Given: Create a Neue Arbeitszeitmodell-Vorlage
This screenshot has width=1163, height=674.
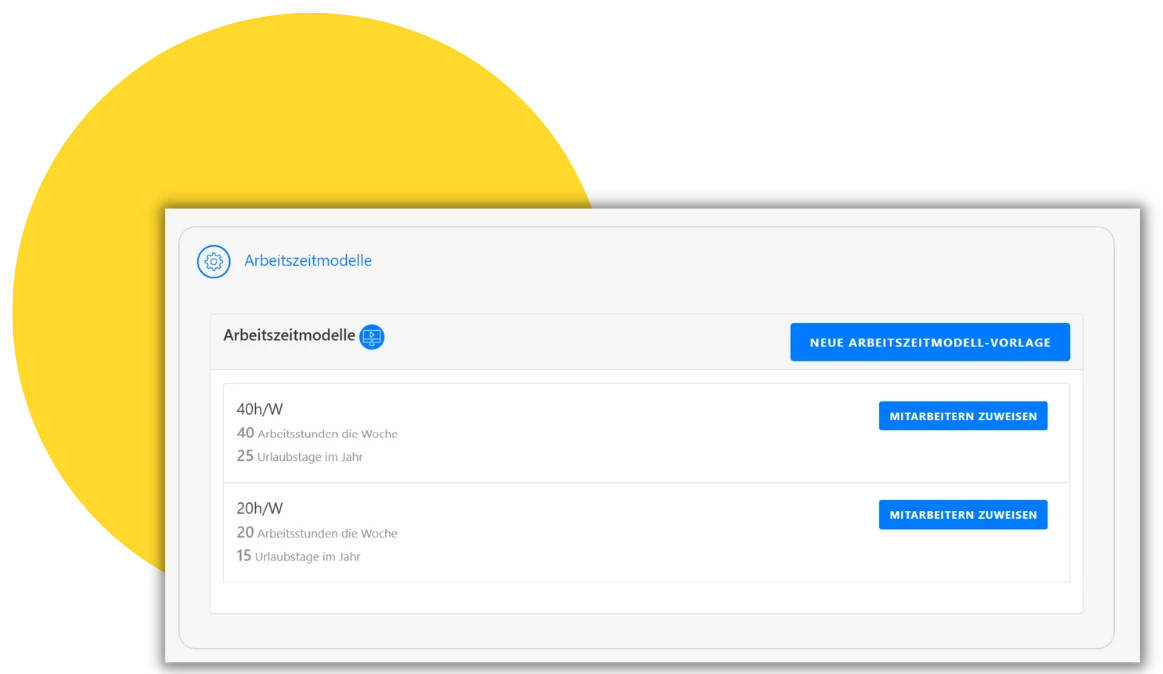Looking at the screenshot, I should pos(929,342).
